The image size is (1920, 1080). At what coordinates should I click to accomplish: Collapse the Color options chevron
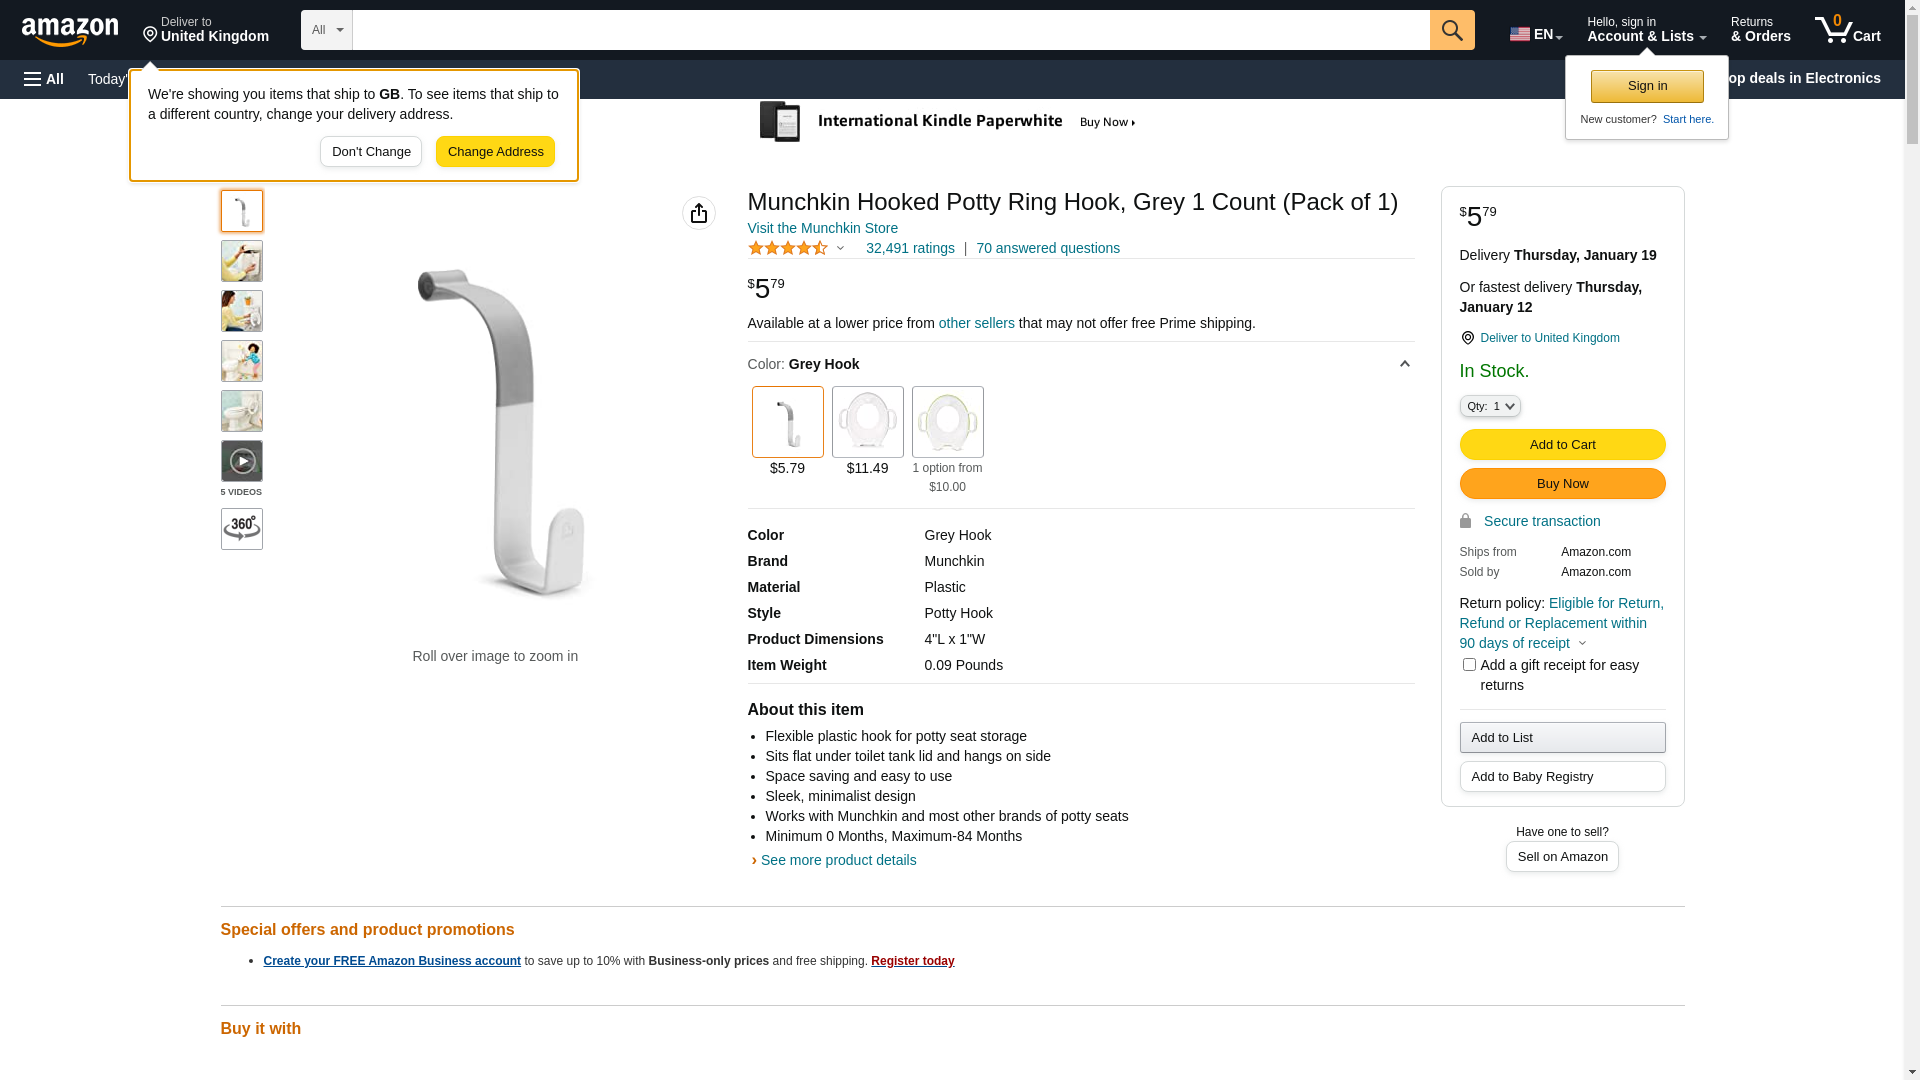[1404, 364]
